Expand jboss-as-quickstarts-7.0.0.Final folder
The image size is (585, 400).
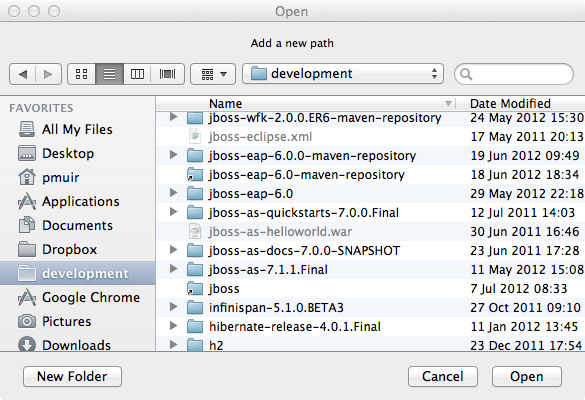click(x=173, y=212)
